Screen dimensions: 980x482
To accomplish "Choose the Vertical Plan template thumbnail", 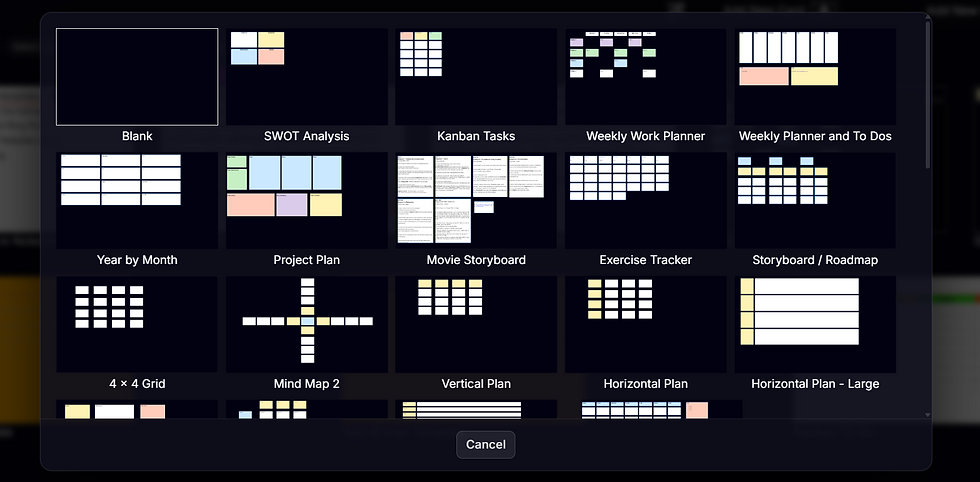I will (x=476, y=324).
